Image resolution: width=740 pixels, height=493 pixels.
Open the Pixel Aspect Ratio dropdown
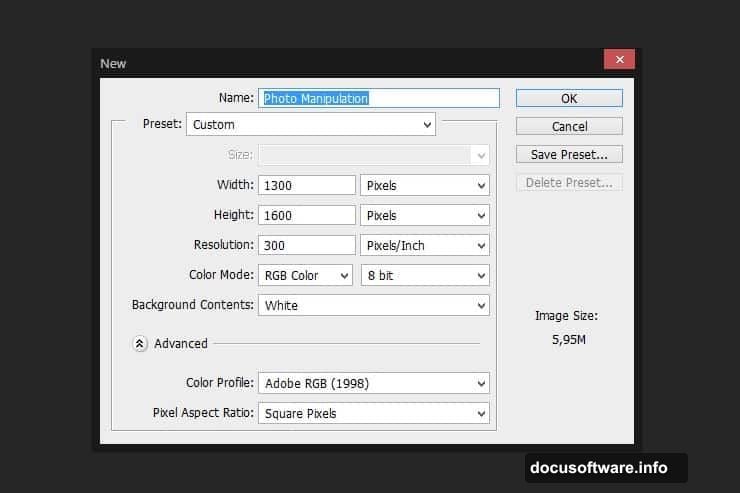(x=374, y=413)
